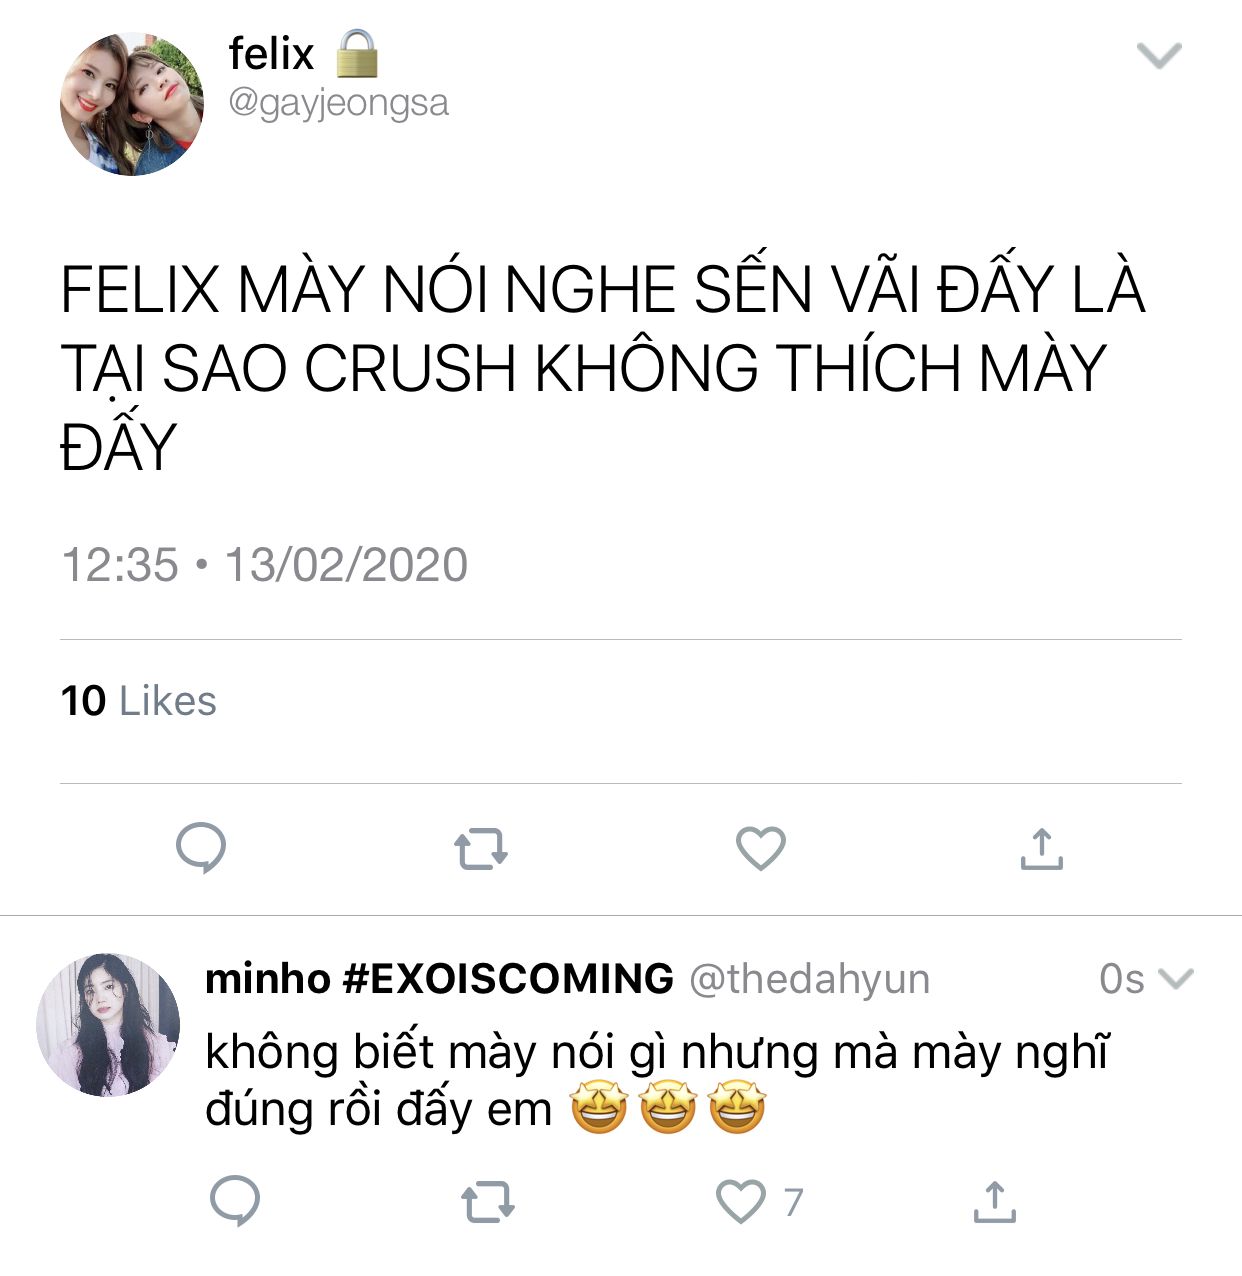Viewport: 1242px width, 1276px height.
Task: Open the chevron menu on felix's tweet
Action: click(x=1160, y=56)
